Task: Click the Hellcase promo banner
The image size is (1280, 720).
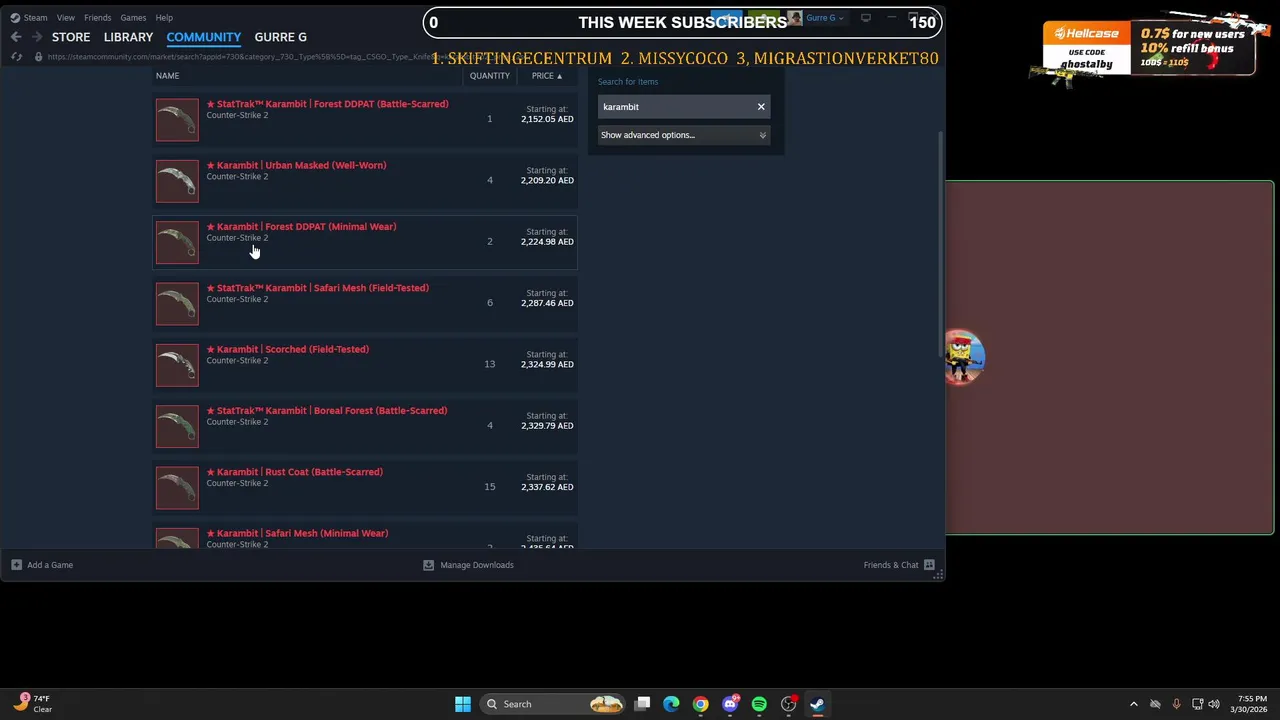Action: click(x=1148, y=48)
